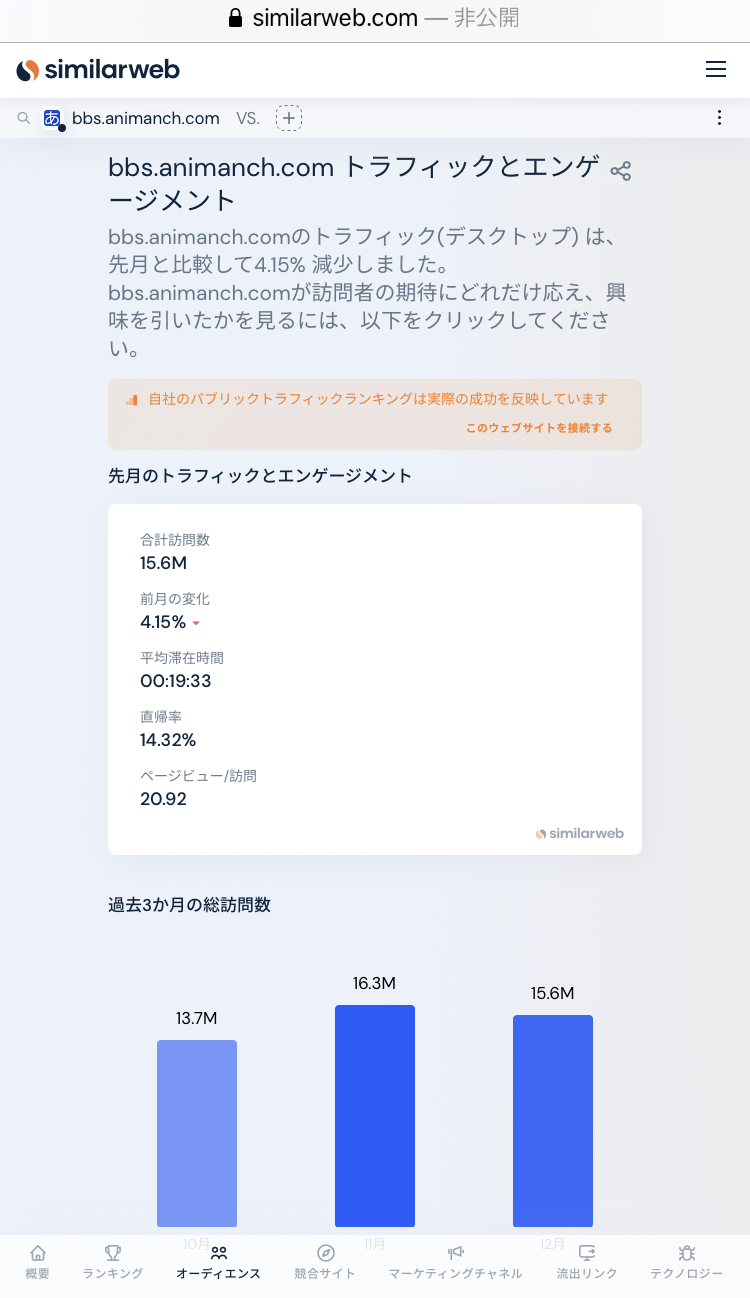Screen dimensions: 750x1298
Task: Go to the 概要 overview tab
Action: 37,1262
